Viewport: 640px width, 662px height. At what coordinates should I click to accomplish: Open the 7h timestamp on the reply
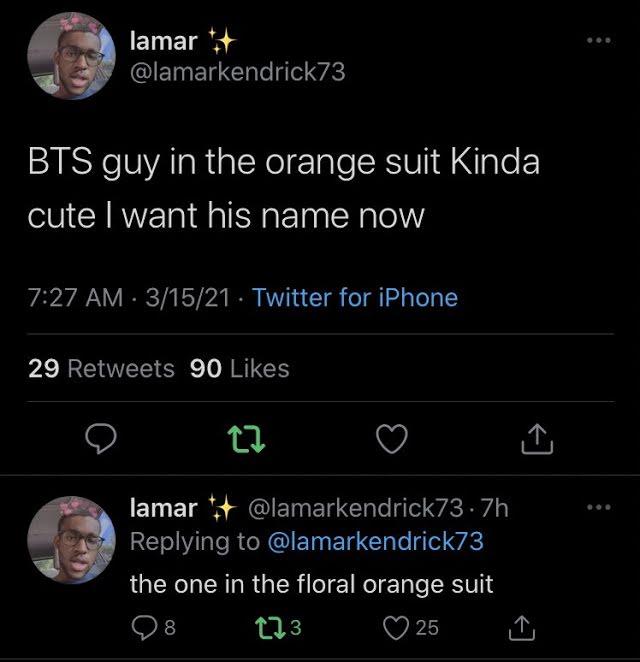coord(494,508)
